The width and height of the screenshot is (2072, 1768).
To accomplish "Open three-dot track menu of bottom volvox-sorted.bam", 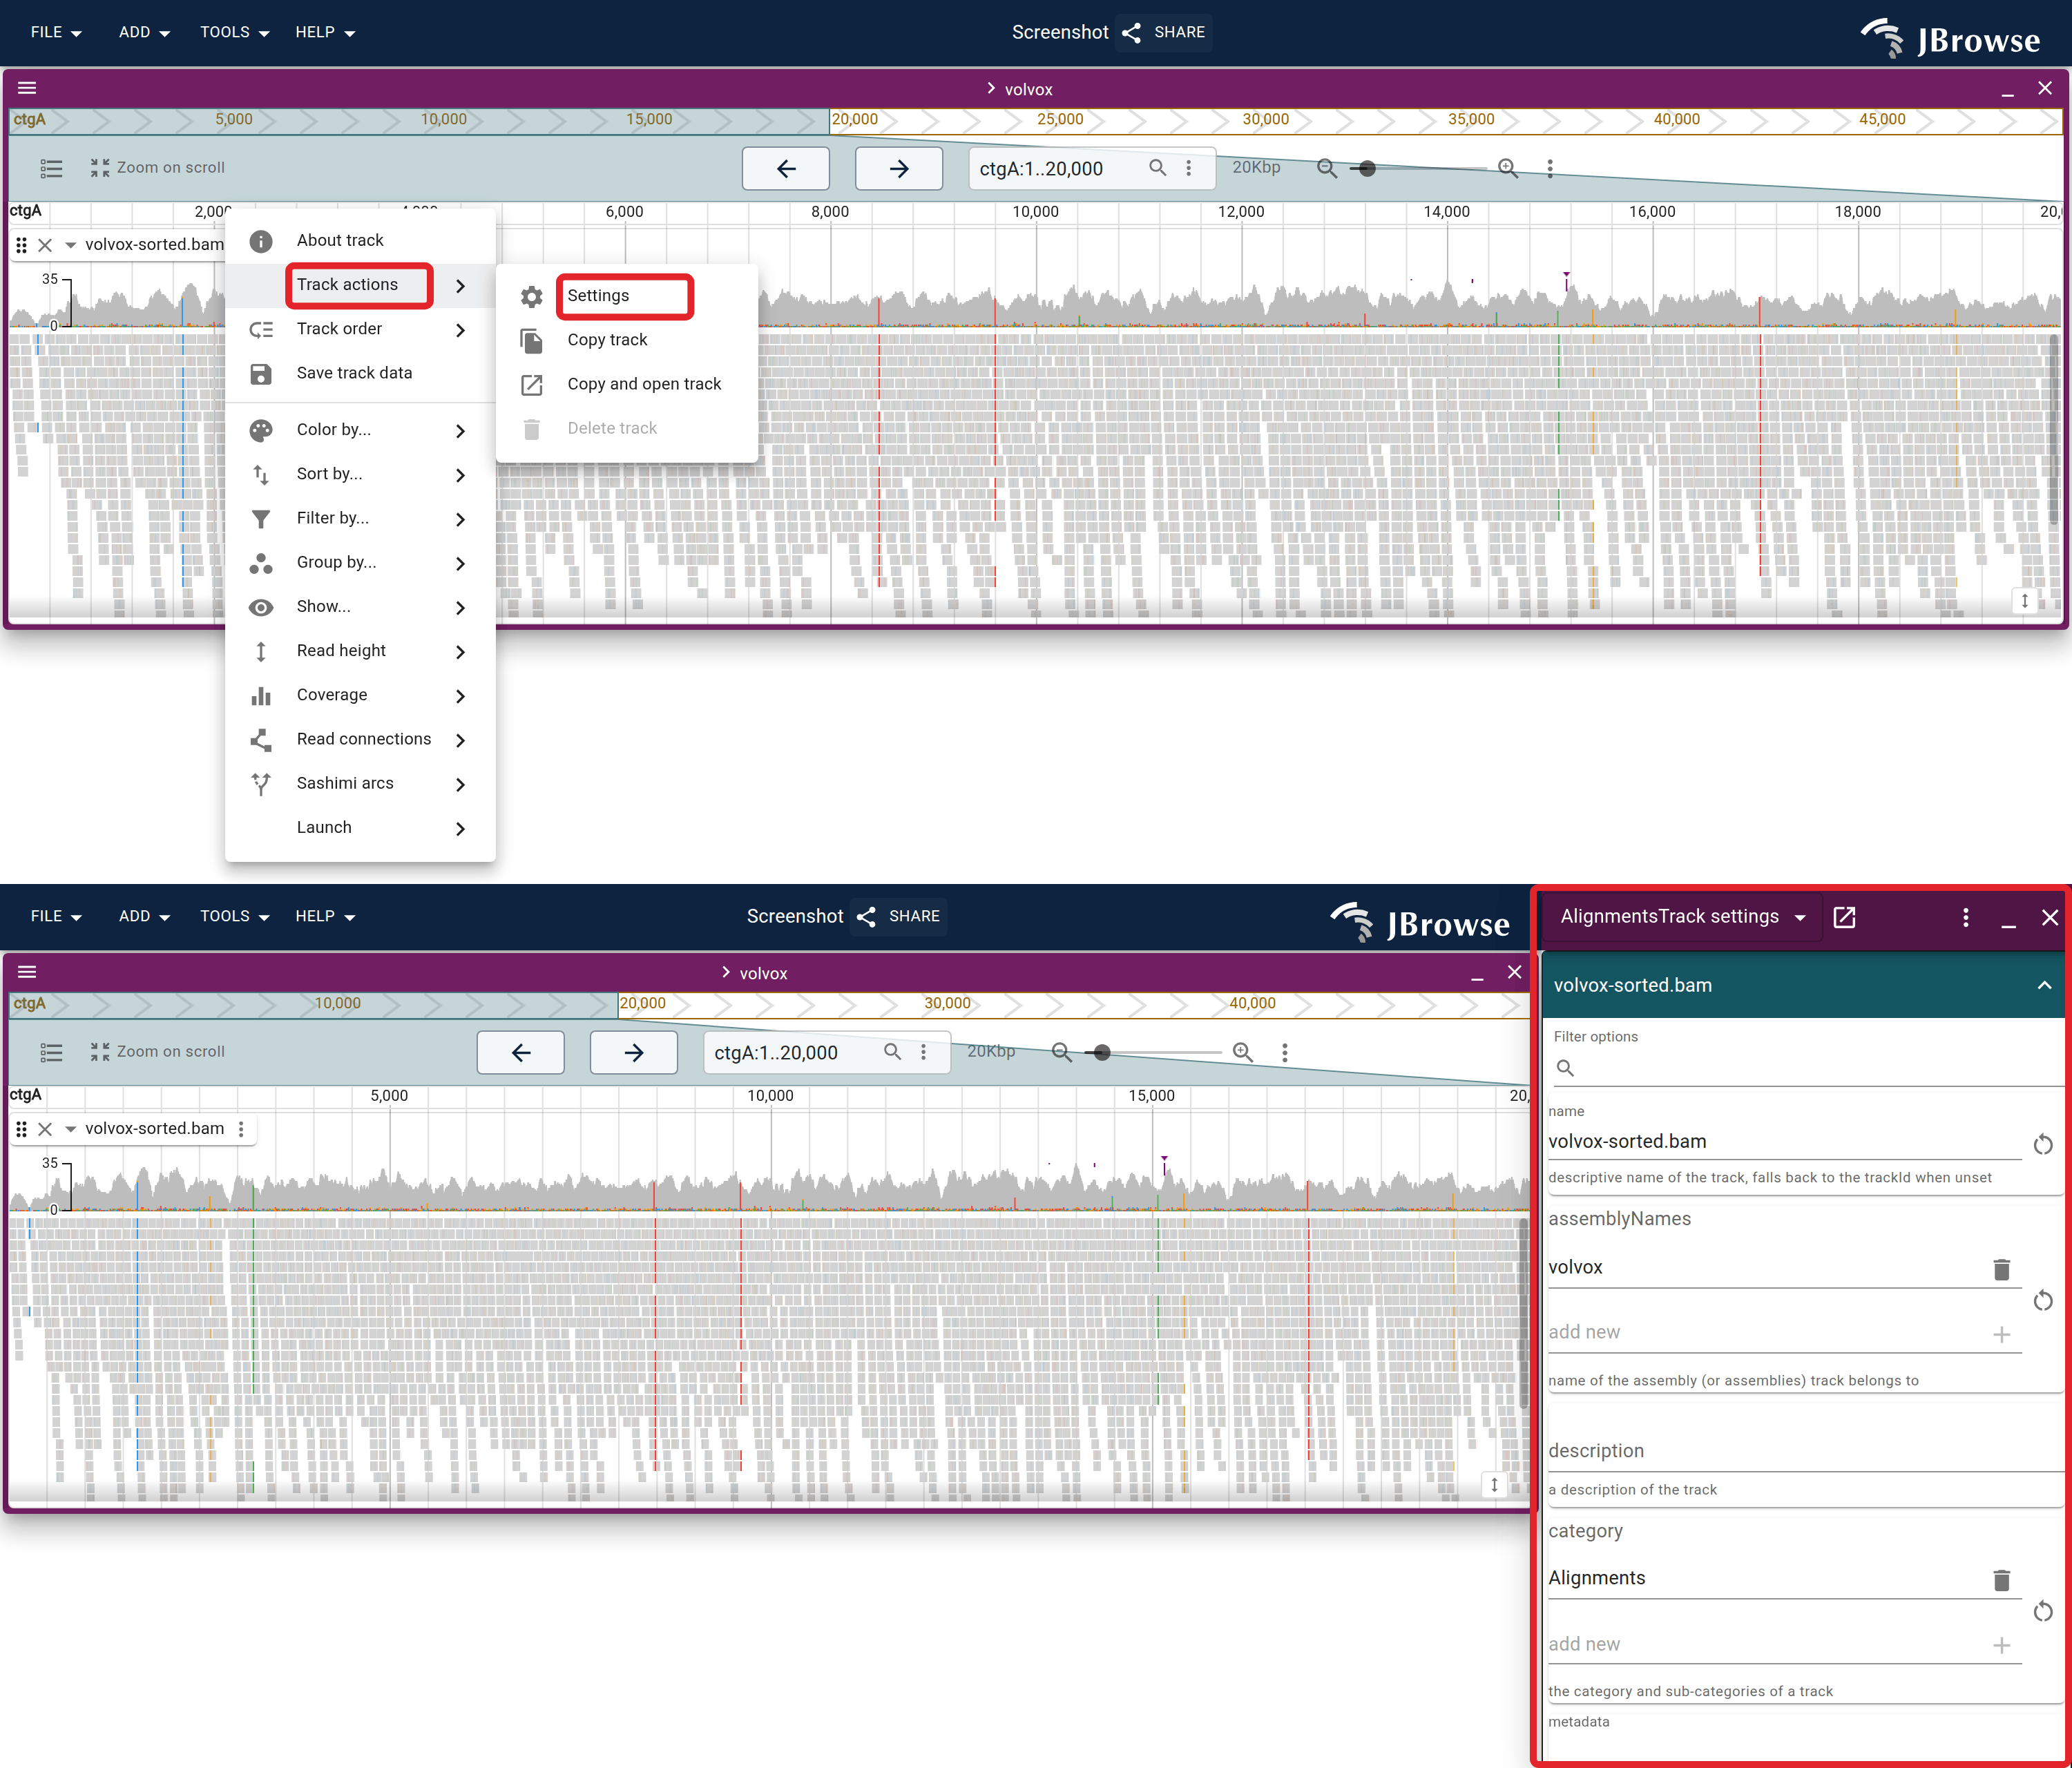I will point(241,1129).
